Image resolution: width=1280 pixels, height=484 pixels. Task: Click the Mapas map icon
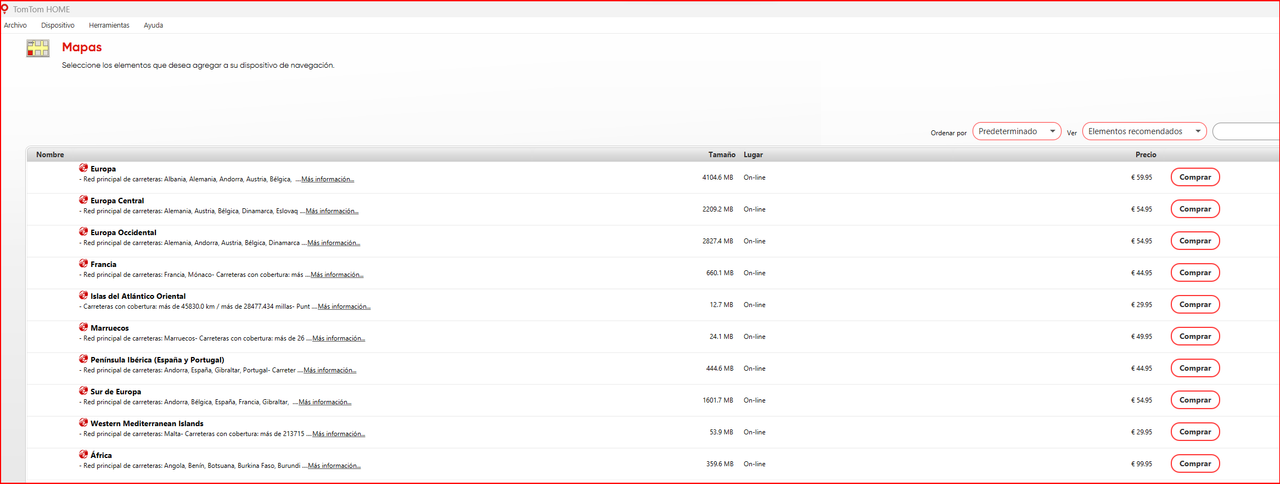[38, 50]
